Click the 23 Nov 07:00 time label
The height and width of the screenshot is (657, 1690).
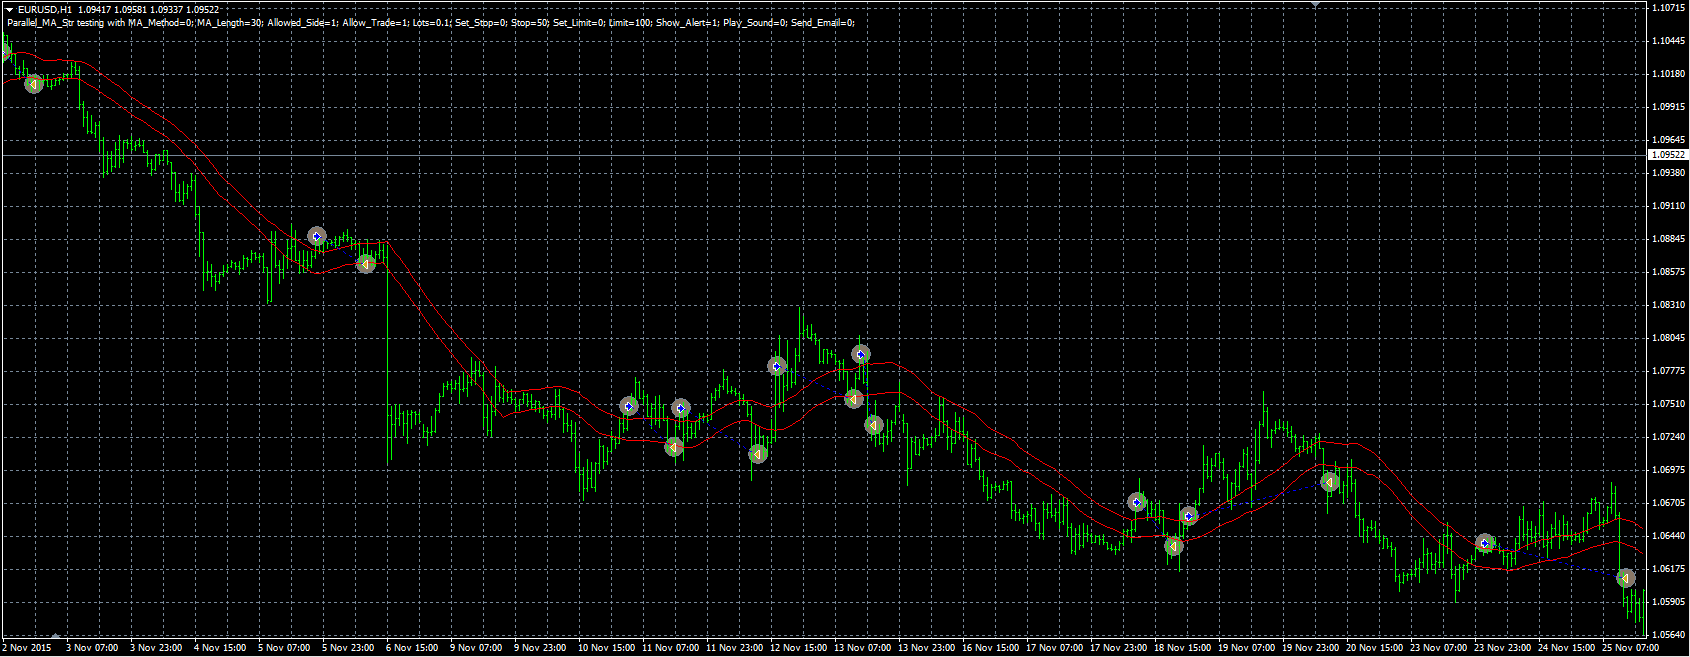click(1438, 648)
